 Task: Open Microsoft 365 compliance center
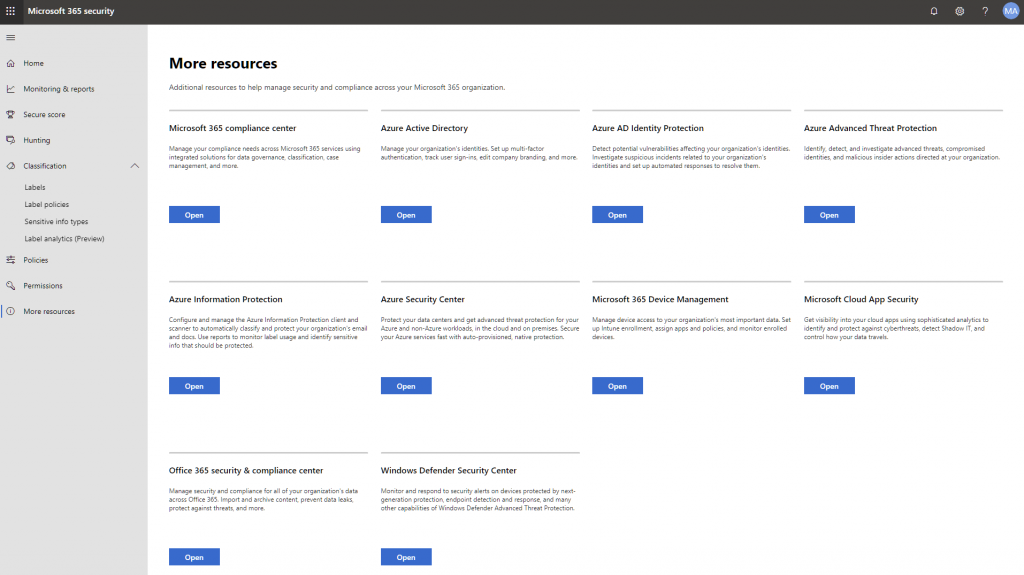click(194, 215)
